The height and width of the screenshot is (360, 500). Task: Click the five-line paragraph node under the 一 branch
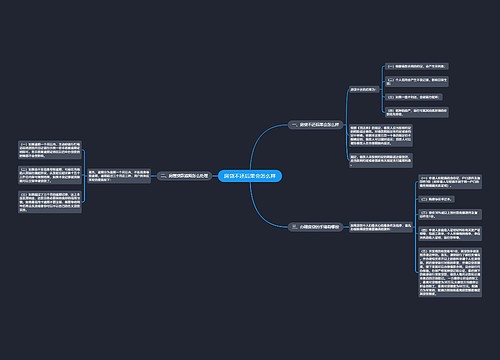click(x=381, y=135)
